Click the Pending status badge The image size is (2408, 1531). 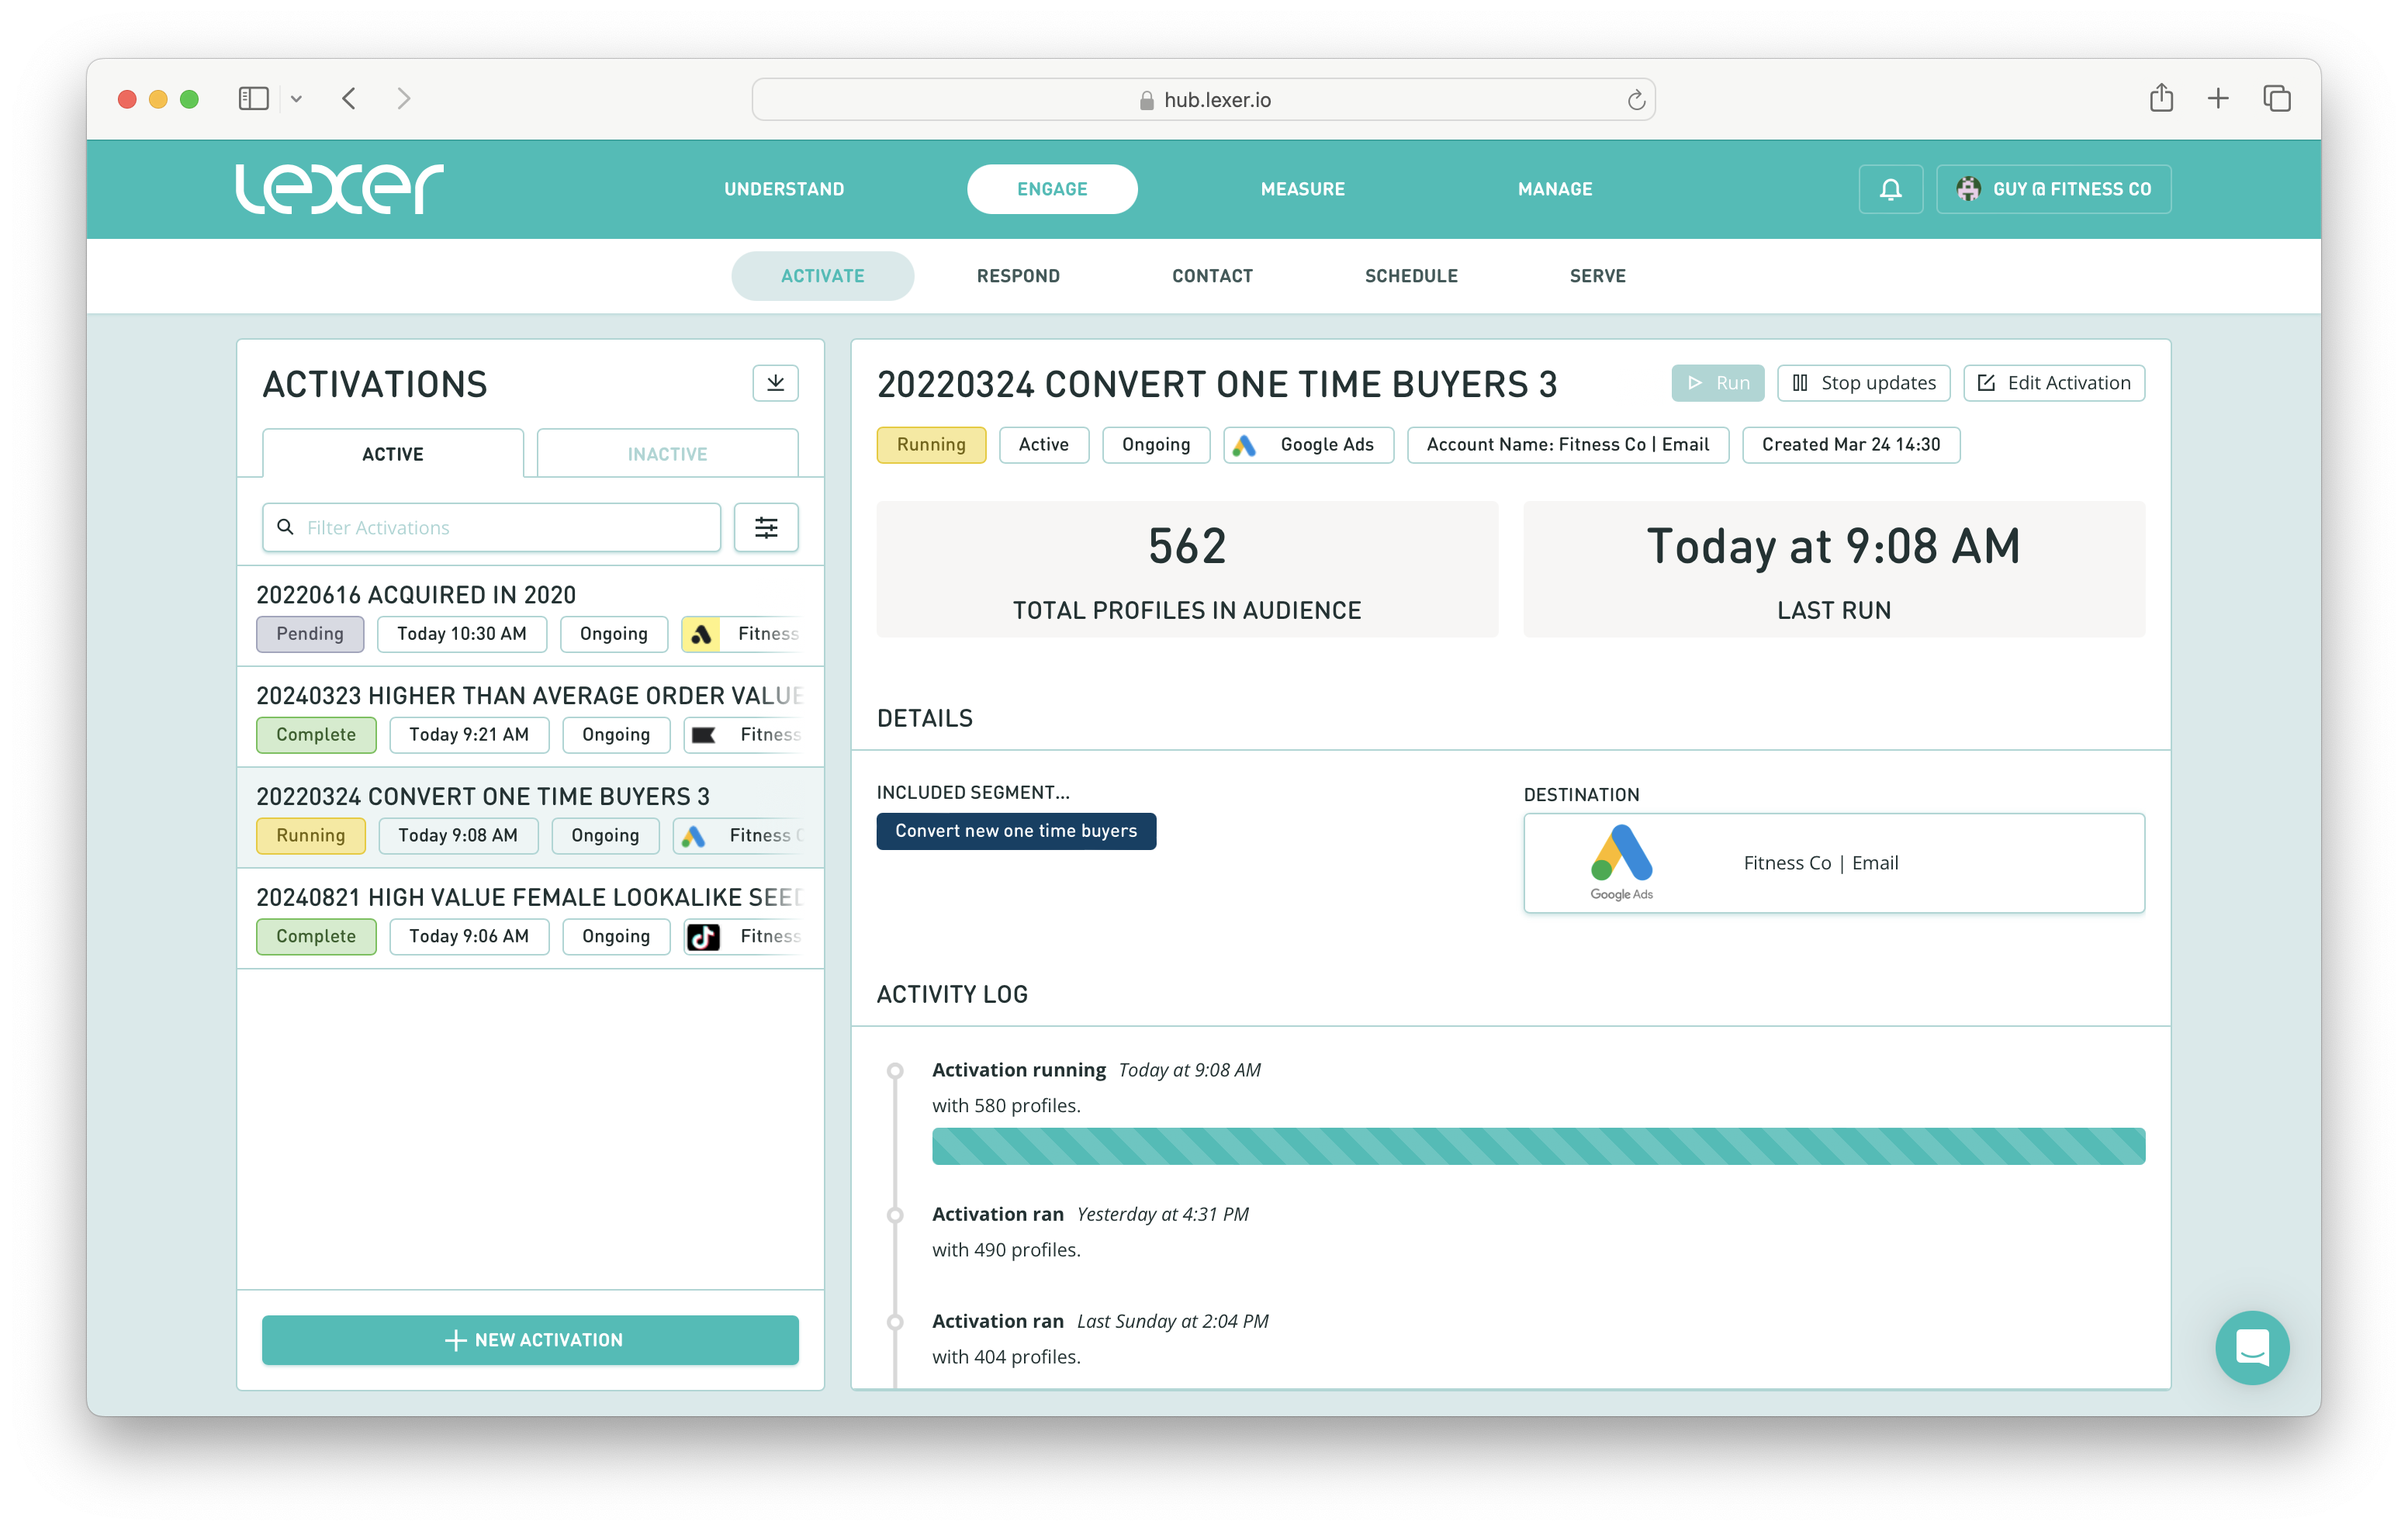[310, 634]
